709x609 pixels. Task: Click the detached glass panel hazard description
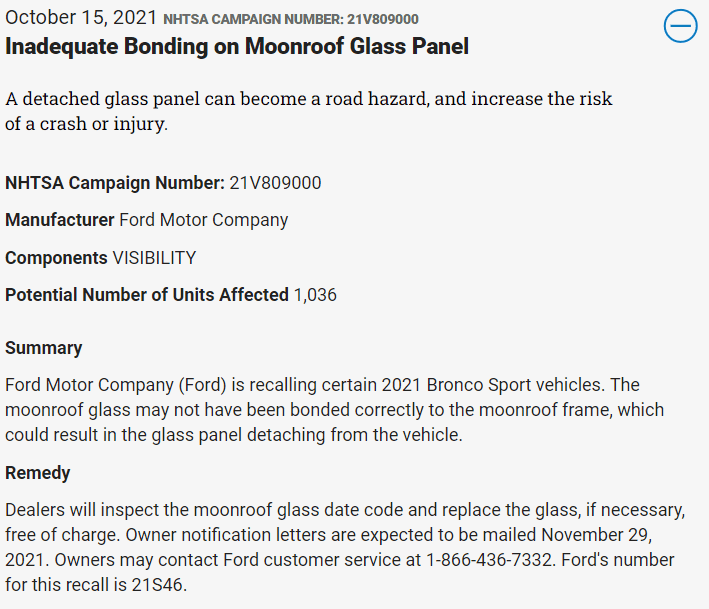(x=308, y=111)
